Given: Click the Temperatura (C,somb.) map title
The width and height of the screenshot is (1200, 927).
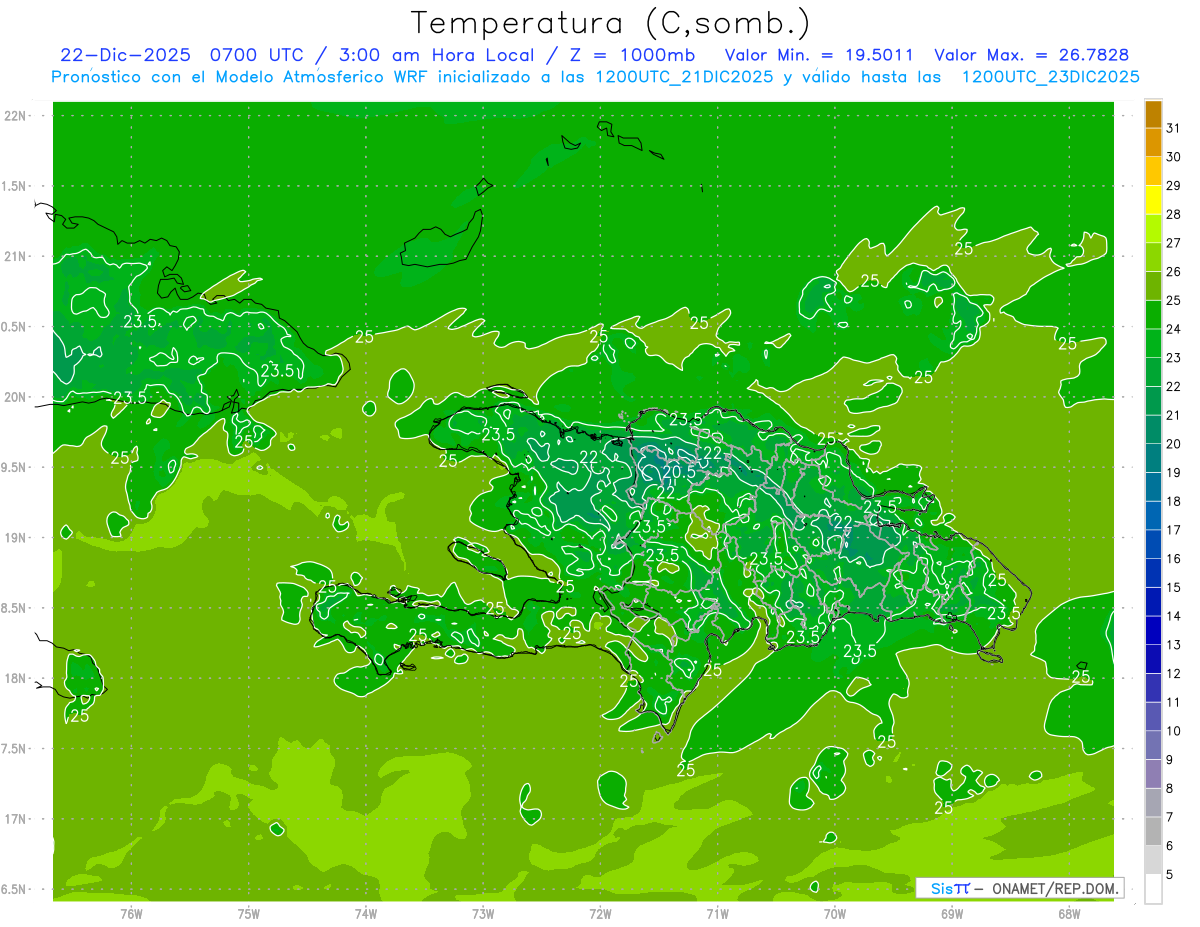Looking at the screenshot, I should tap(610, 23).
